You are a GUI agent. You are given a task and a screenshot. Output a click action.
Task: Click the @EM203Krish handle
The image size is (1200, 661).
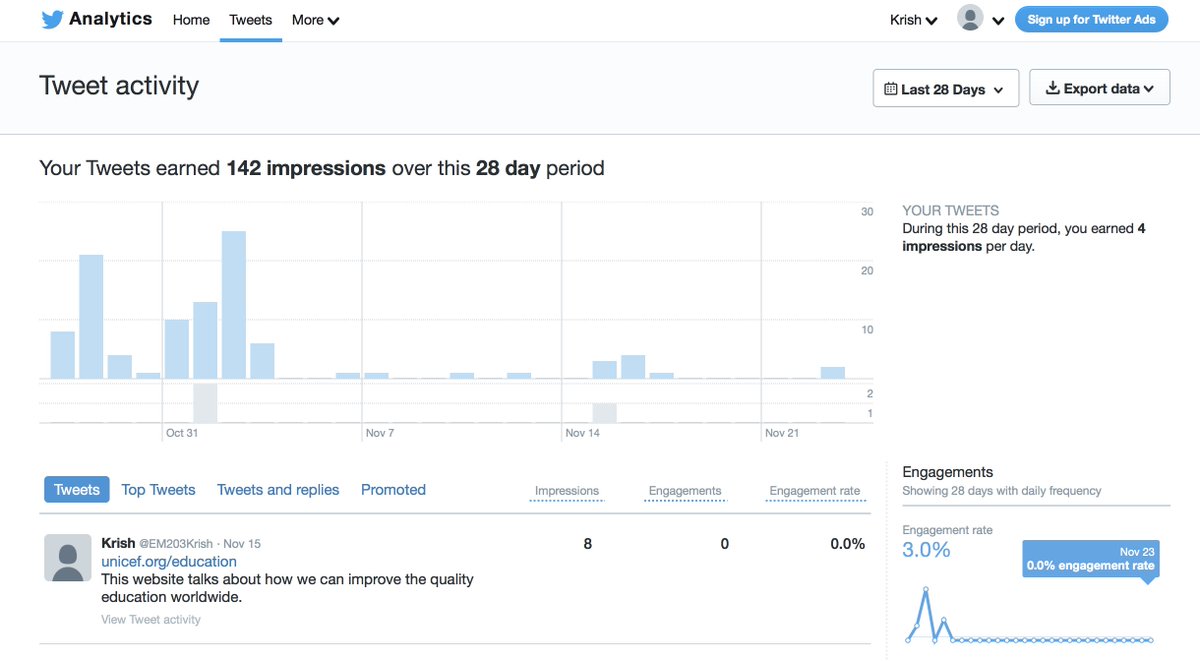(176, 544)
